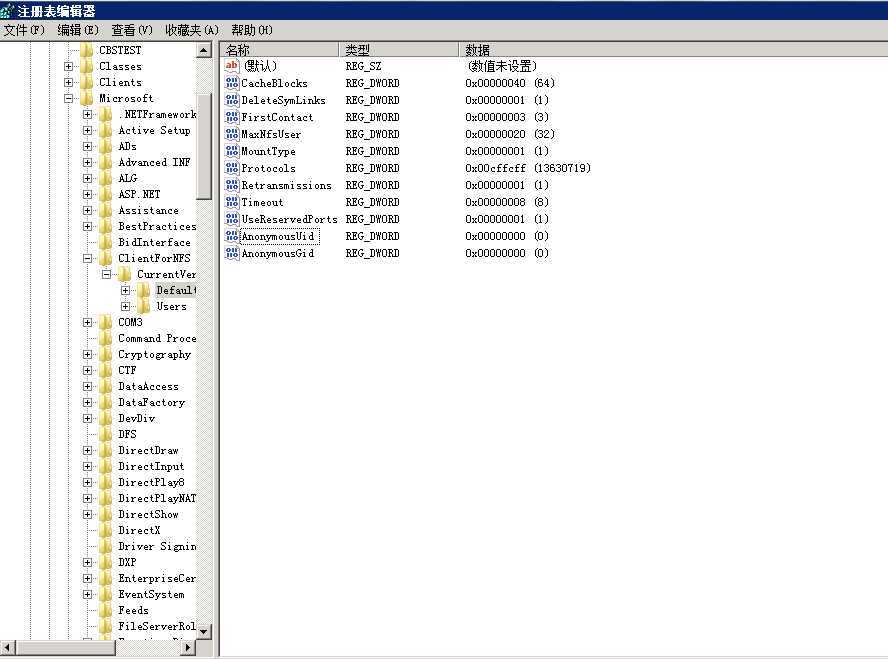Select the BidInterface key
The image size is (888, 659).
pos(154,242)
